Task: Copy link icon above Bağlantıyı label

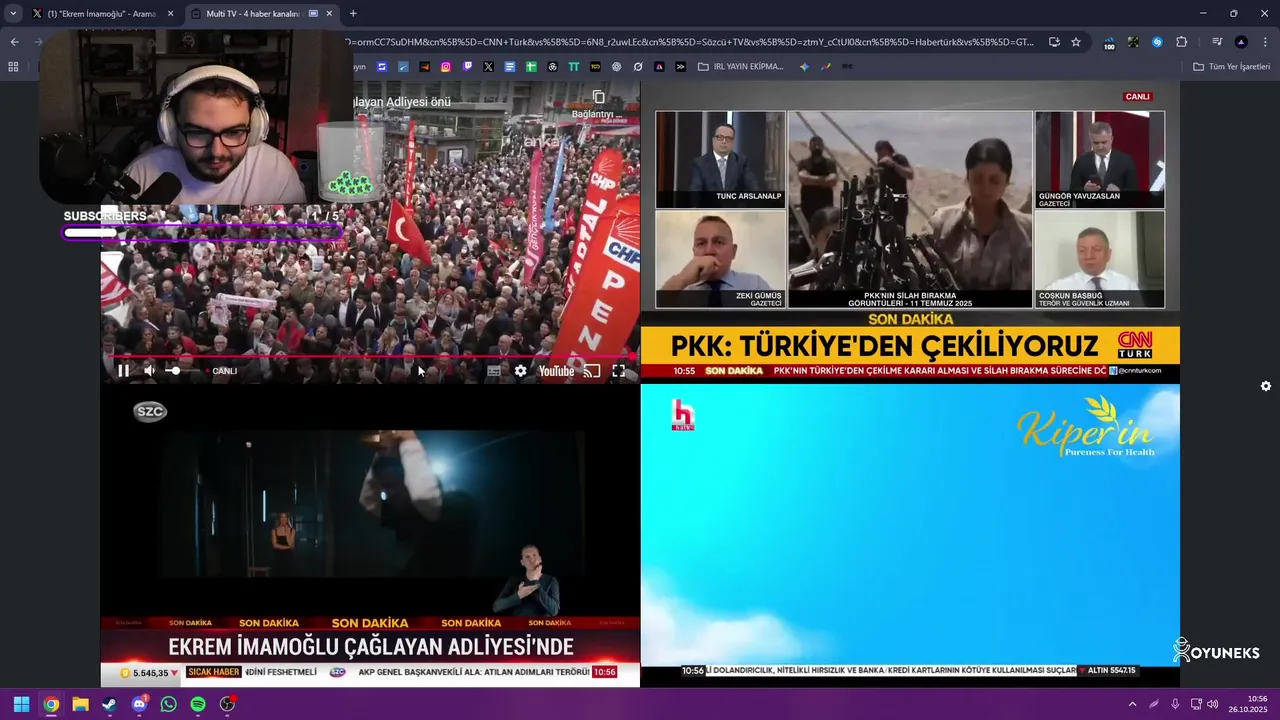Action: click(x=598, y=97)
